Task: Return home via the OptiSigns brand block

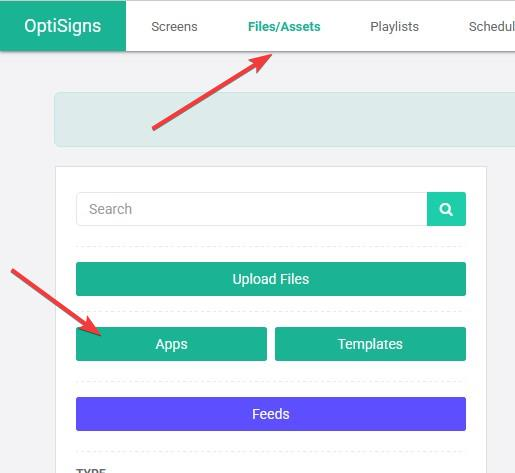Action: point(63,26)
